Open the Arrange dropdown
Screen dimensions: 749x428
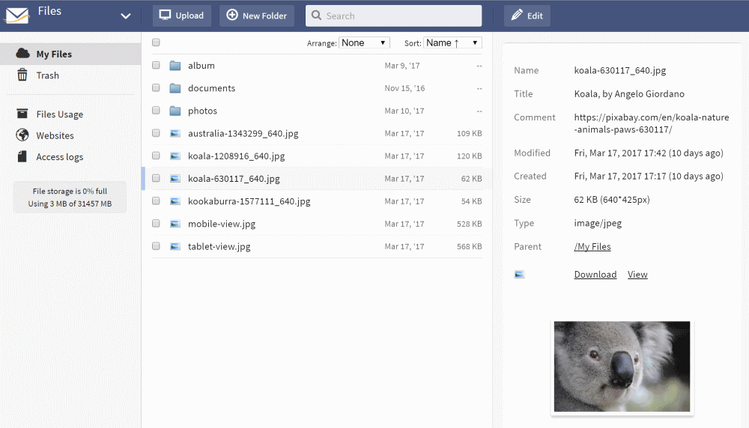pyautogui.click(x=364, y=43)
